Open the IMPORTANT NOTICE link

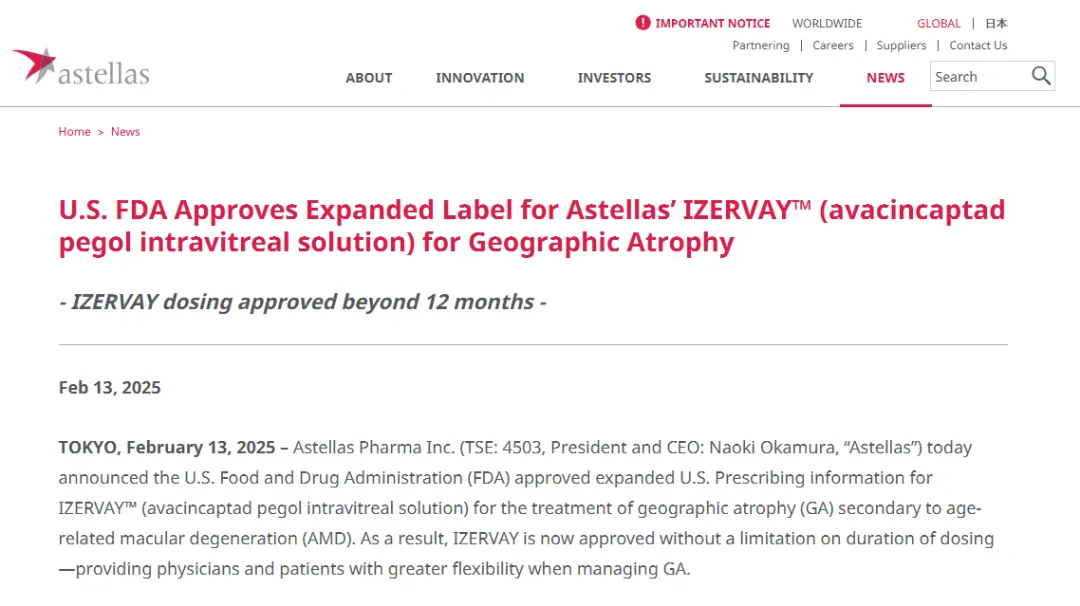[713, 23]
